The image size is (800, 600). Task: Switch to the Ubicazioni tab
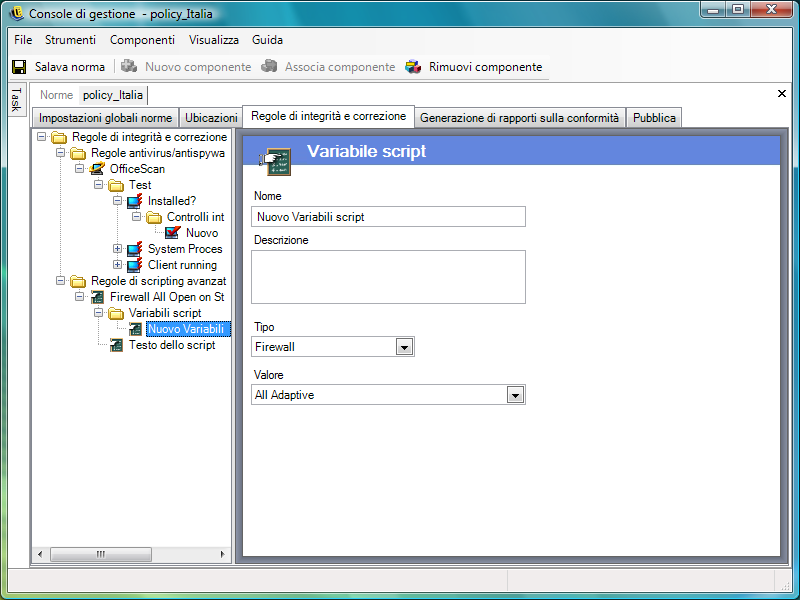pyautogui.click(x=211, y=118)
